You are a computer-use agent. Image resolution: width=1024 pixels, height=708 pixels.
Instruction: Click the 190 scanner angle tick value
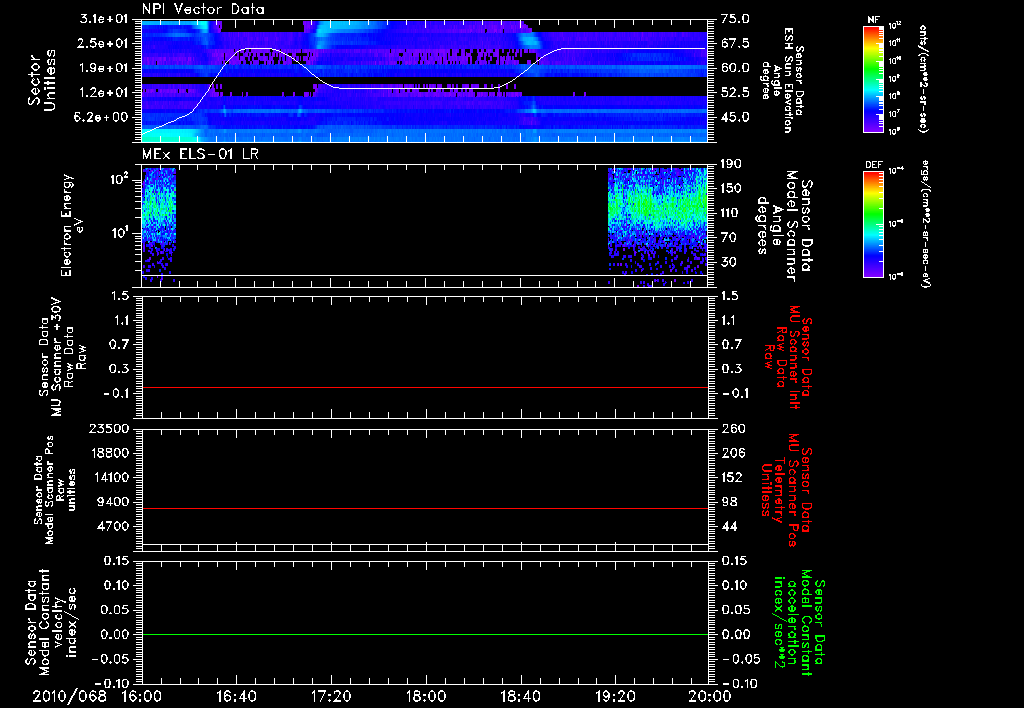pyautogui.click(x=731, y=164)
